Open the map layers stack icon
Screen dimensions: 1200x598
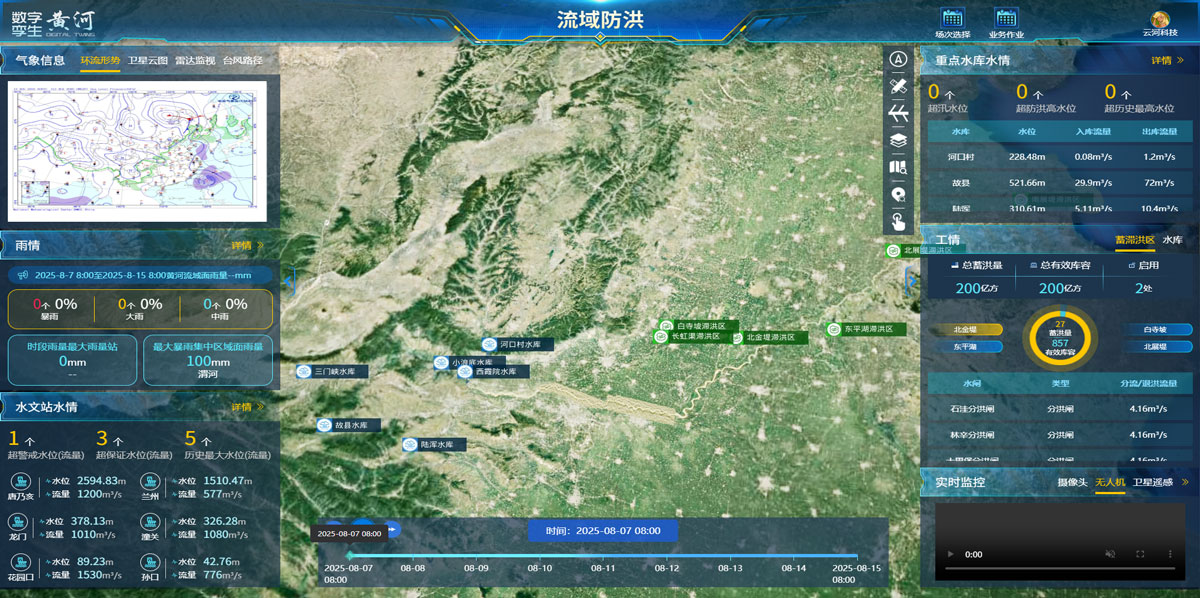tap(898, 140)
